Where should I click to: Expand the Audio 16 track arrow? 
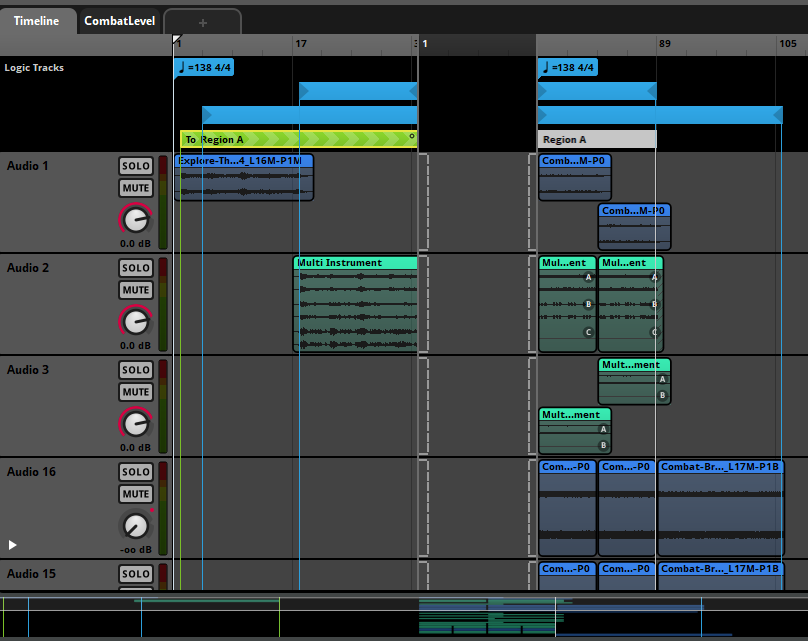click(12, 545)
